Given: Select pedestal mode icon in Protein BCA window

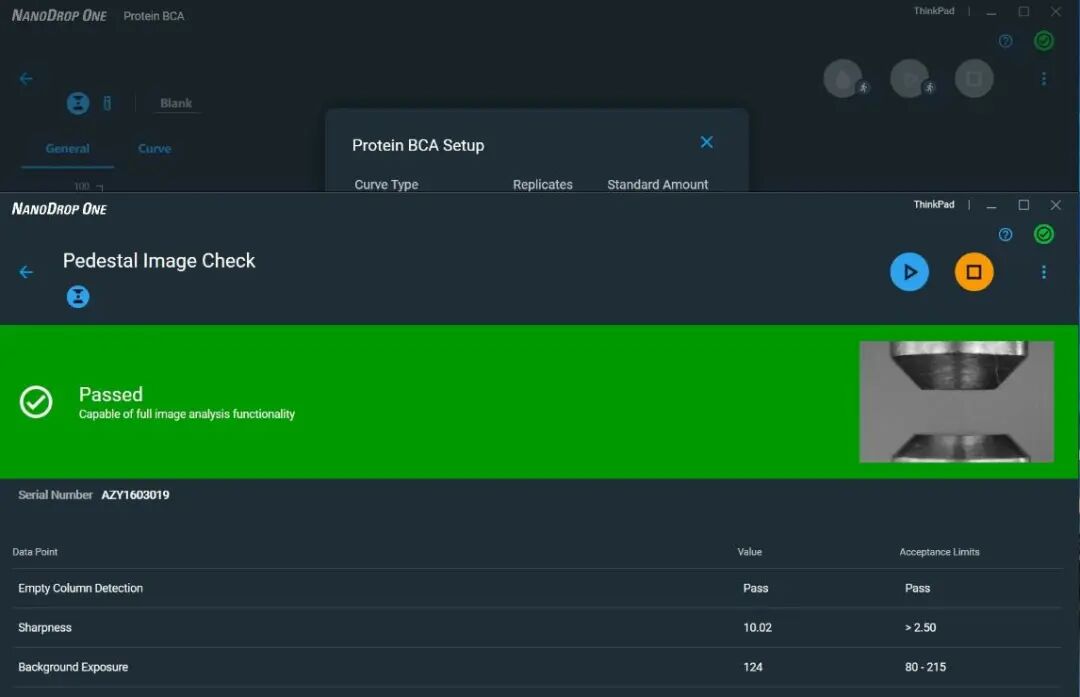Looking at the screenshot, I should click(78, 103).
